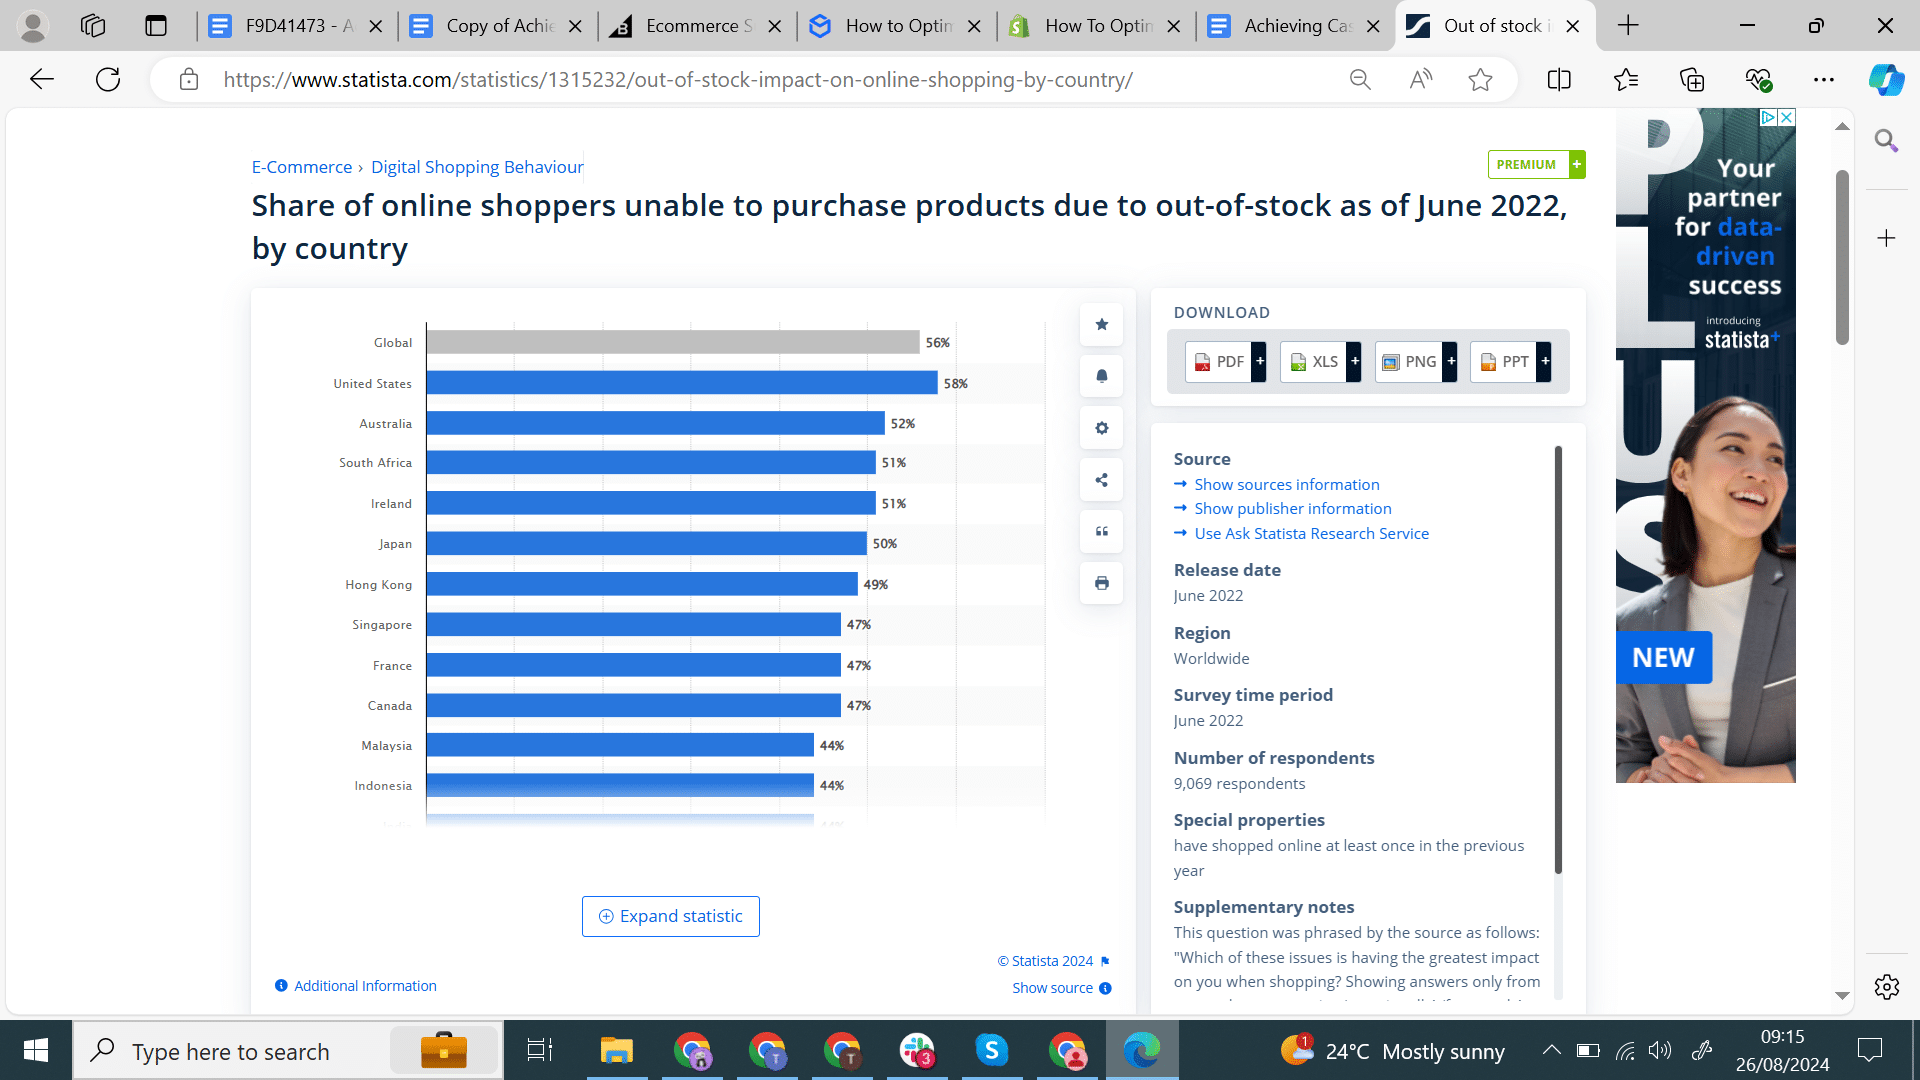Open Digital Shopping Behaviour breadcrumb link
1920x1080 pixels.
[x=477, y=167]
